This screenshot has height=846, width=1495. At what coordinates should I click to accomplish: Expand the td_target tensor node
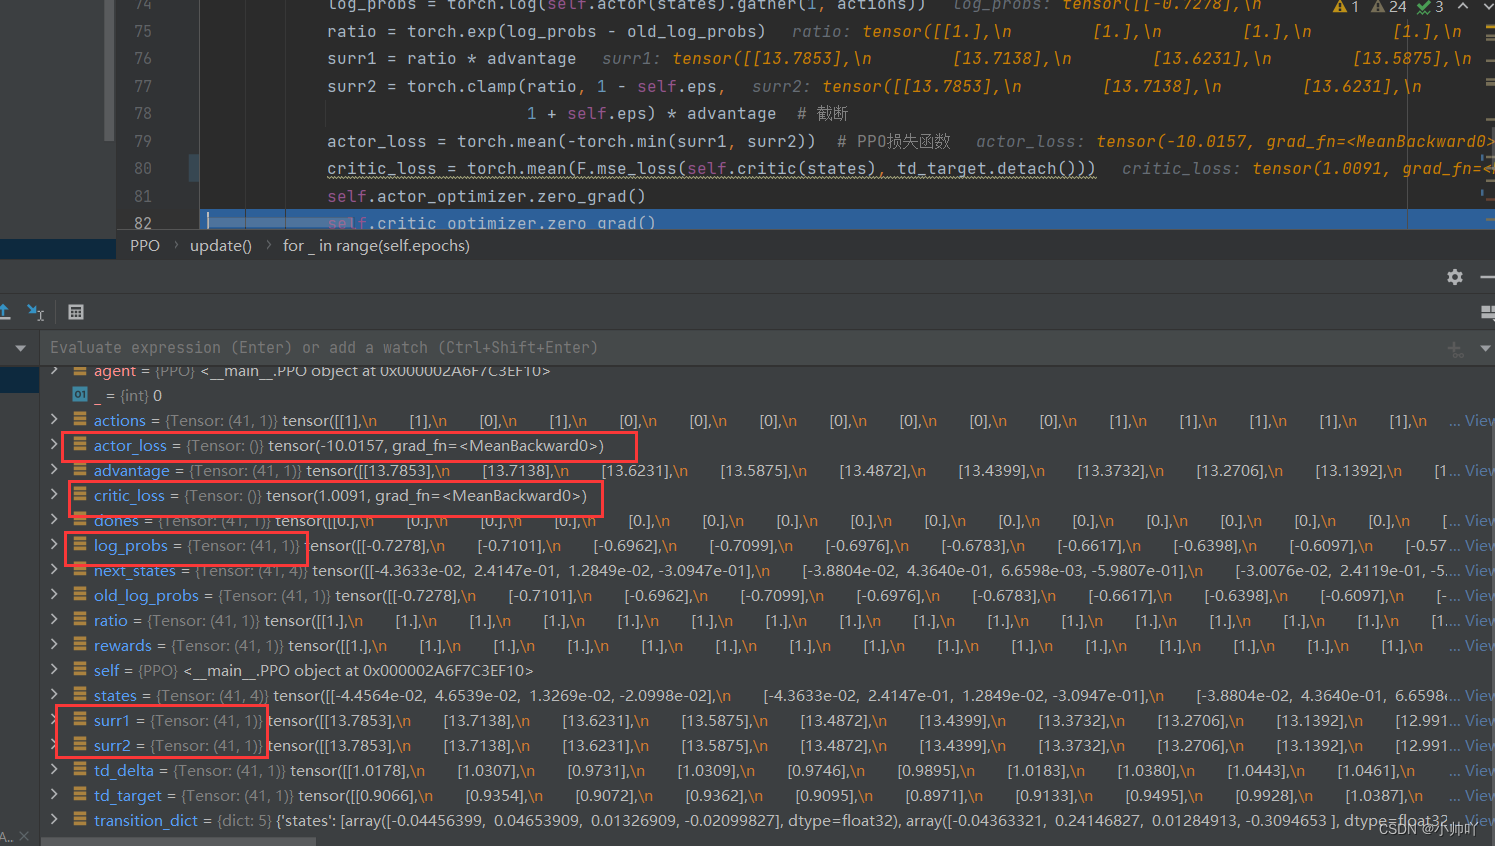point(54,795)
